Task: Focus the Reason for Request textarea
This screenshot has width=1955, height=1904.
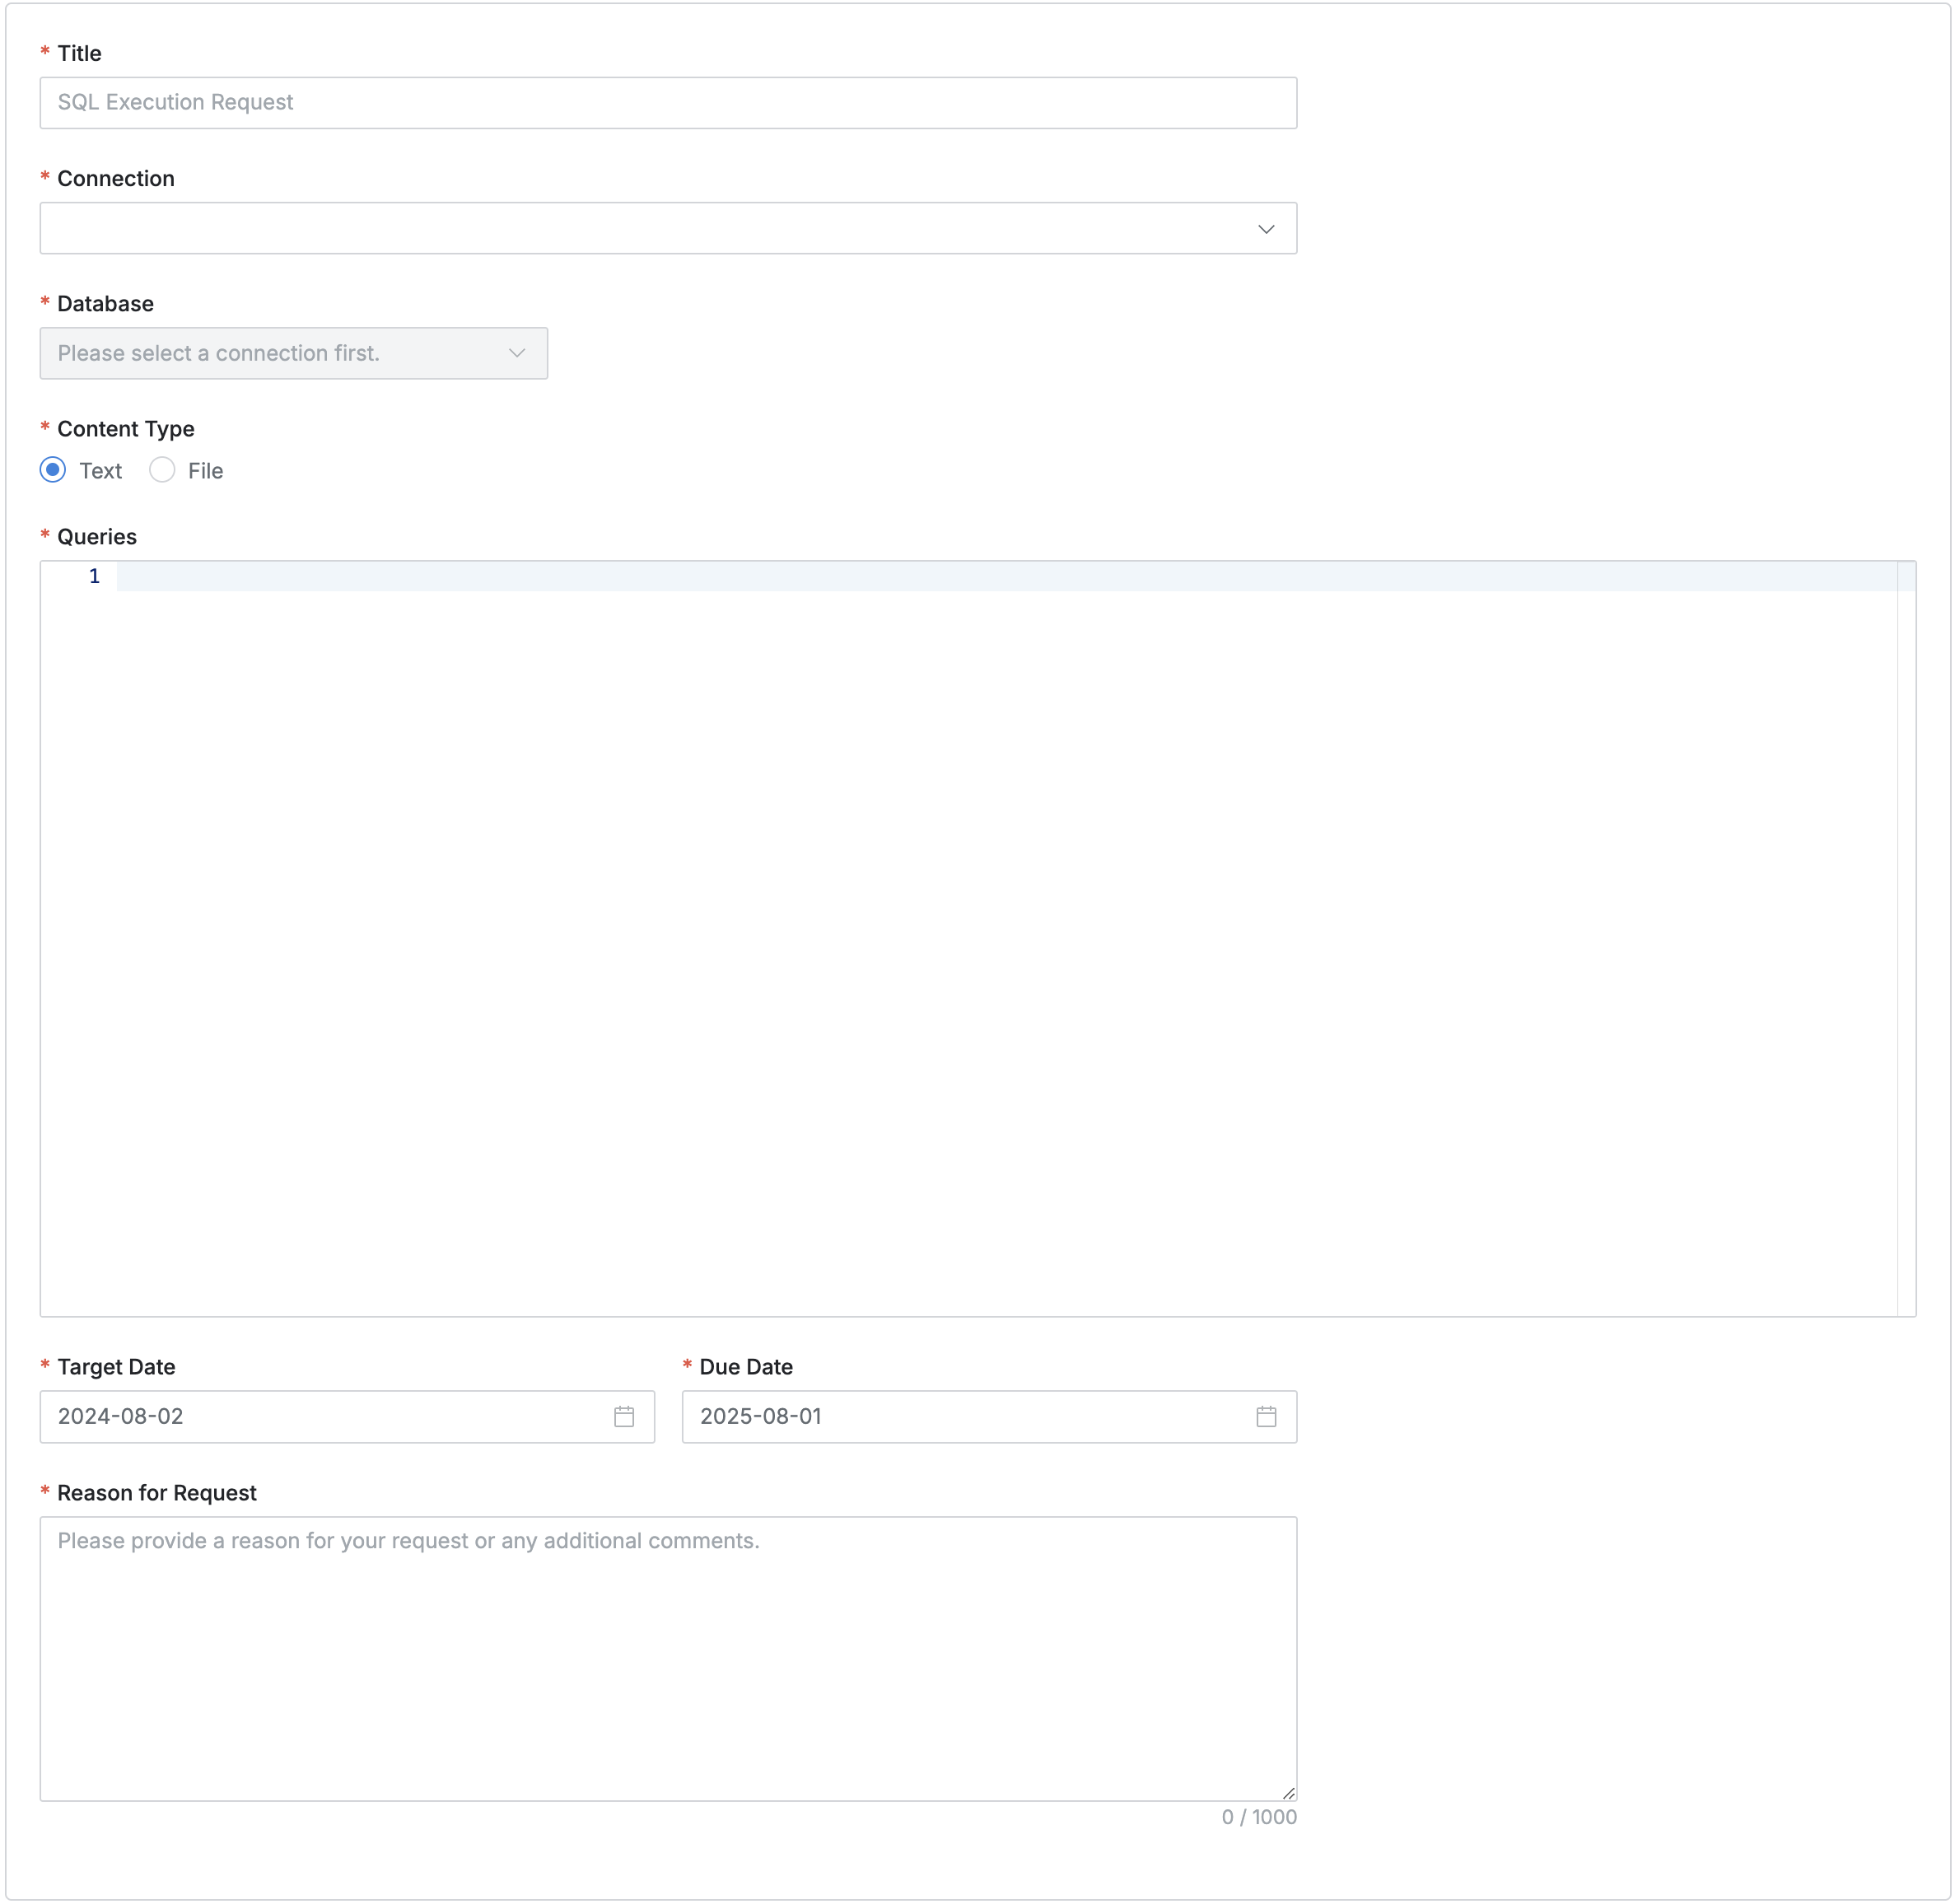Action: point(668,1660)
